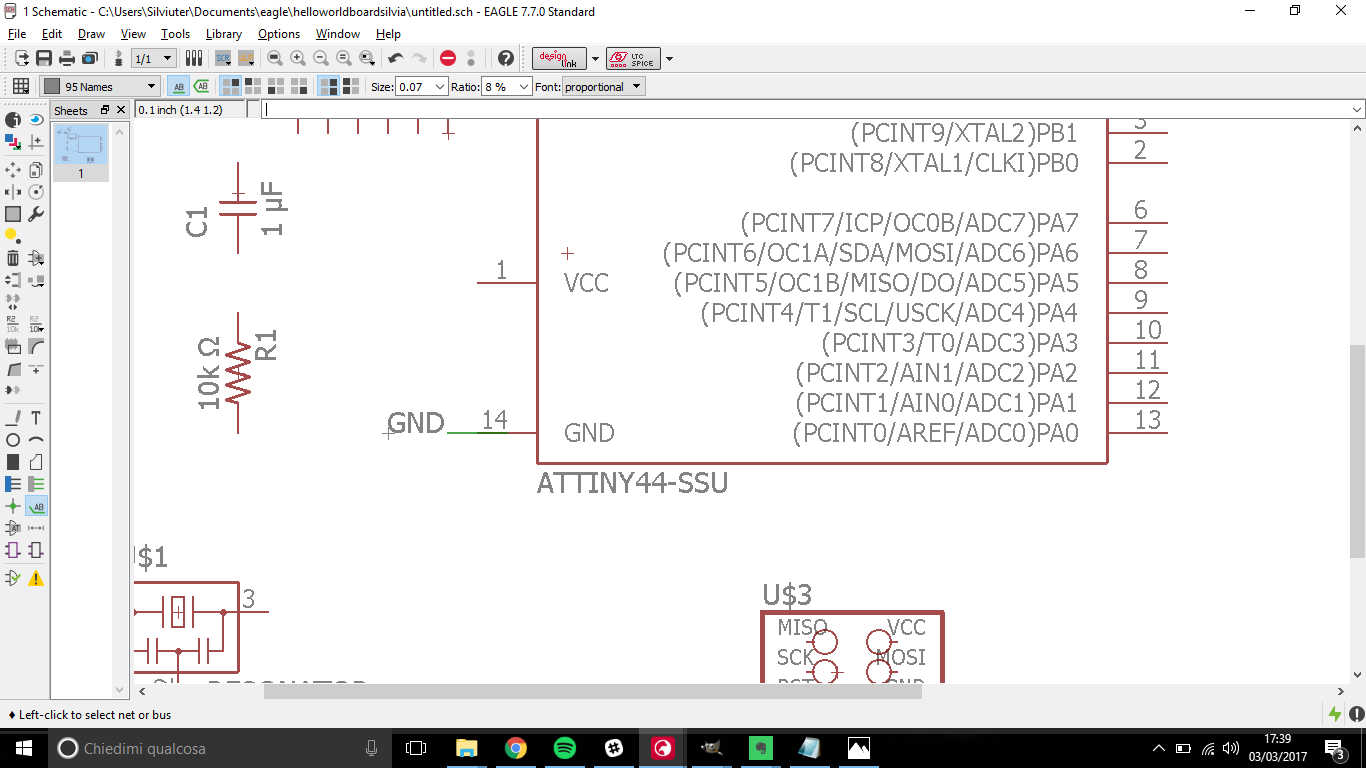
Task: Select the Delete trash can tool
Action: click(x=13, y=259)
